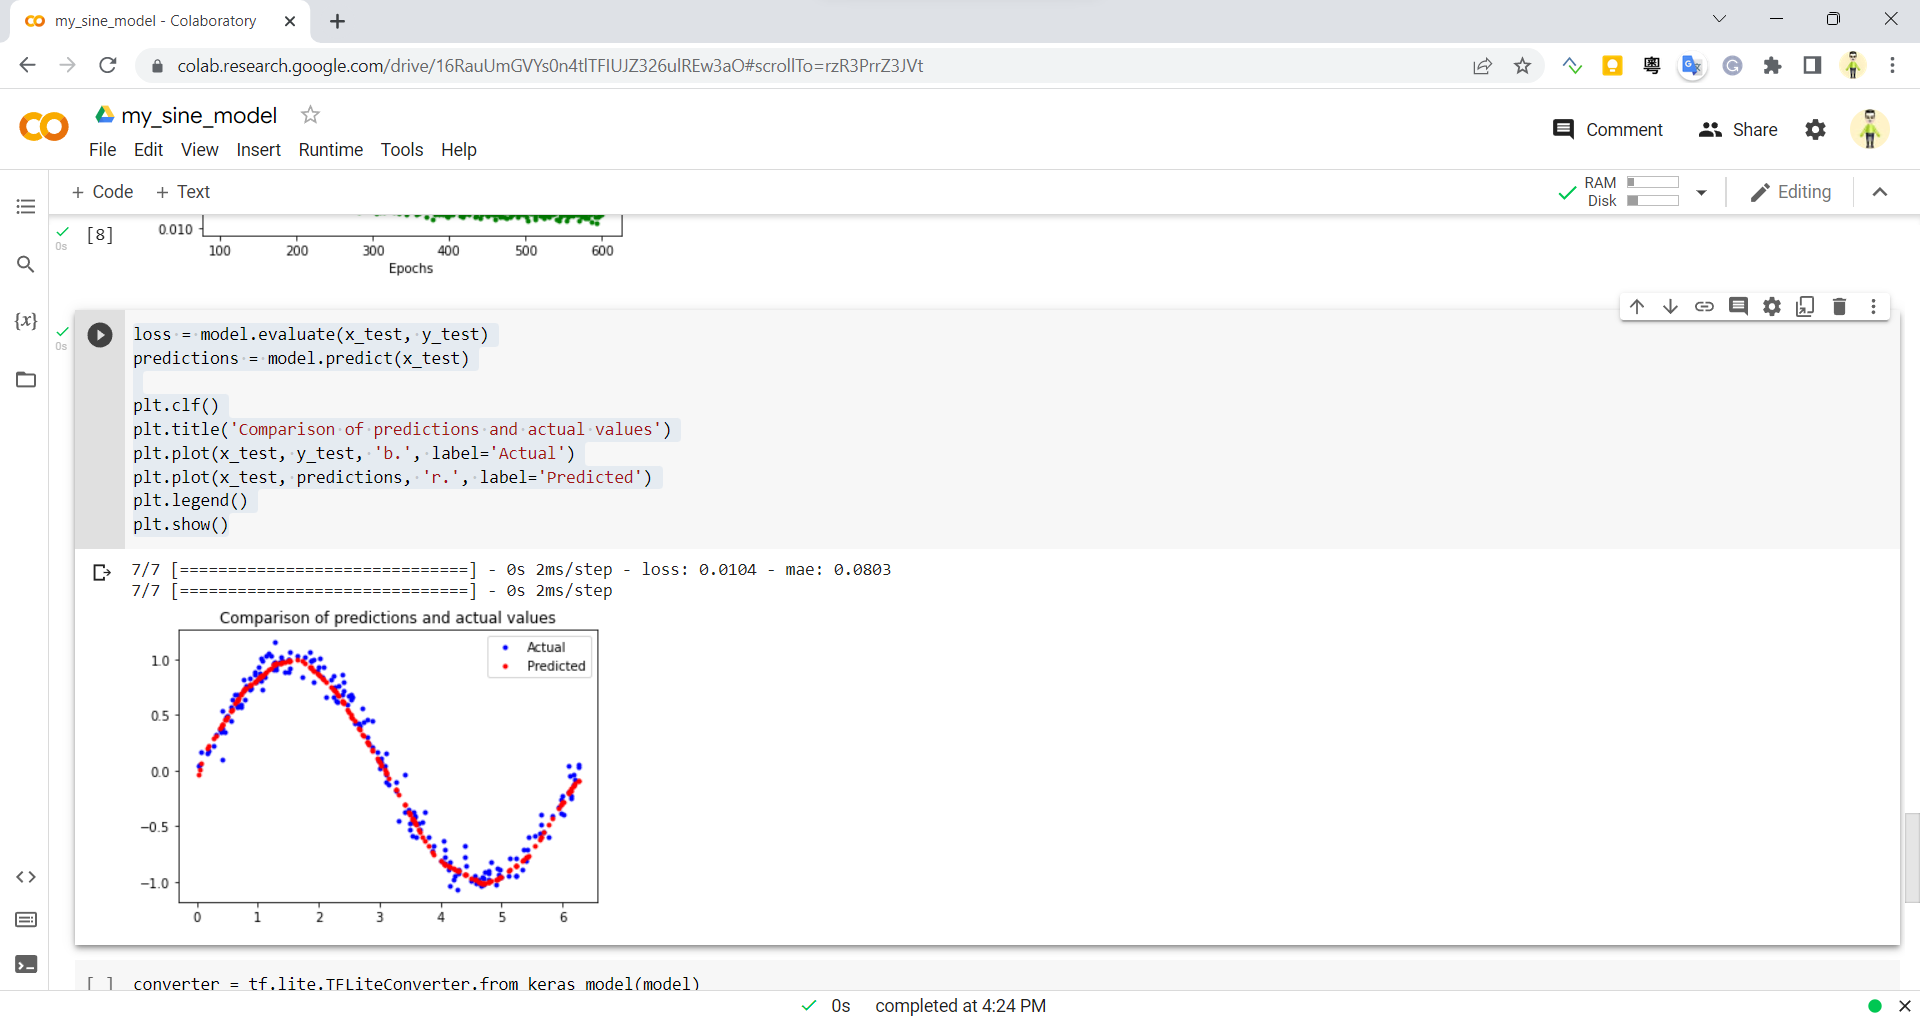Open the Google Translate extension icon
The width and height of the screenshot is (1920, 1020).
(1692, 66)
